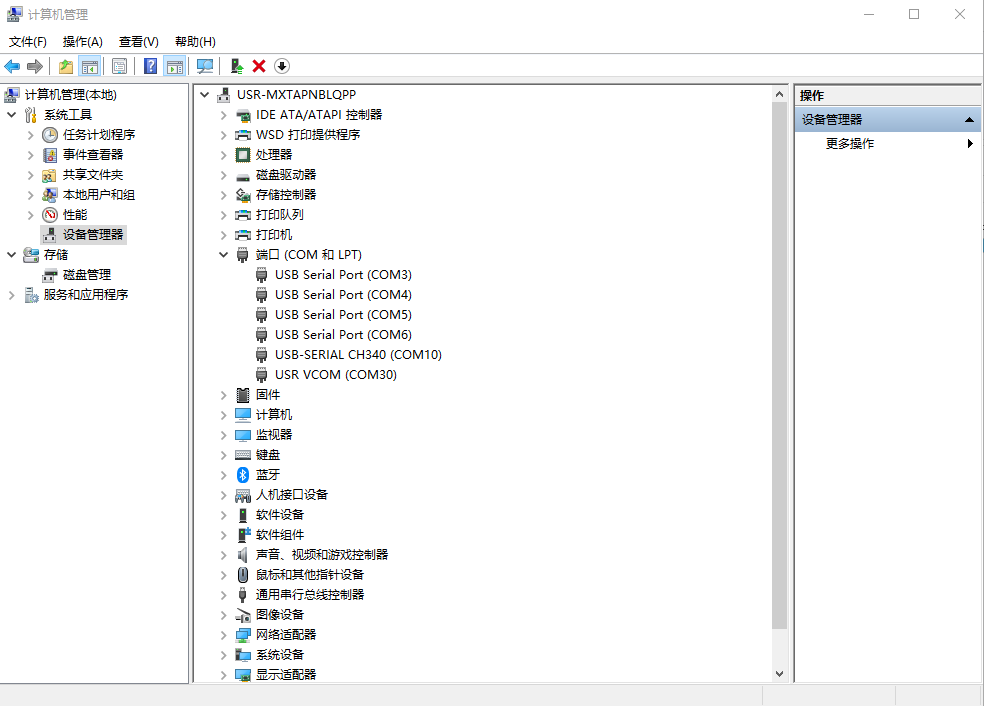Click the Update driver green arrow icon

237,66
